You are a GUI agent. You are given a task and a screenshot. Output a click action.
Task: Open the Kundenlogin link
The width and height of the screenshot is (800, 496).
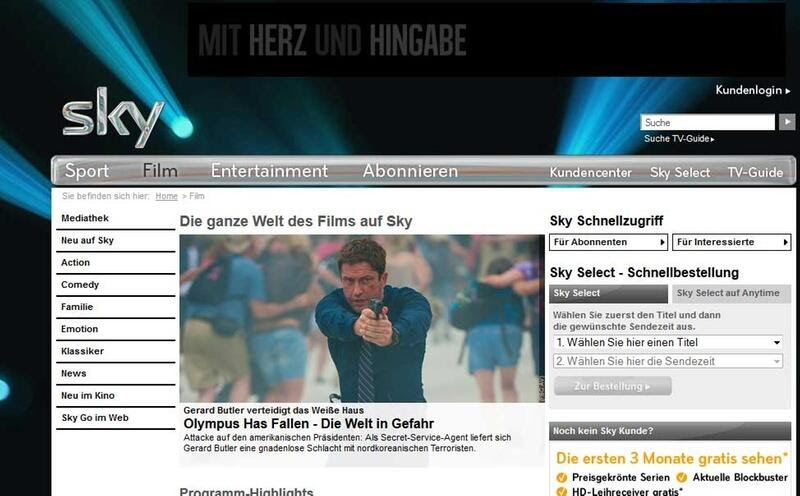pos(753,90)
